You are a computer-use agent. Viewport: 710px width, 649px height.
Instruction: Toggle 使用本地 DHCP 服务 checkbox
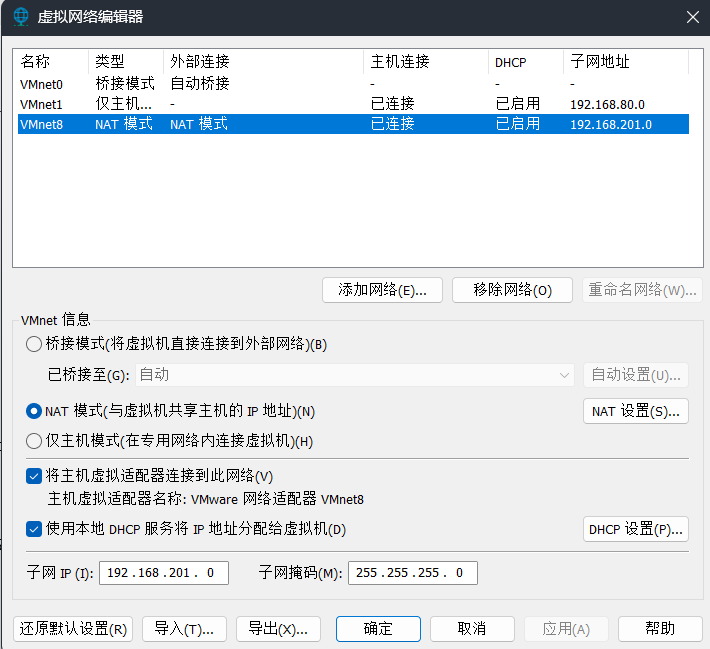[34, 529]
